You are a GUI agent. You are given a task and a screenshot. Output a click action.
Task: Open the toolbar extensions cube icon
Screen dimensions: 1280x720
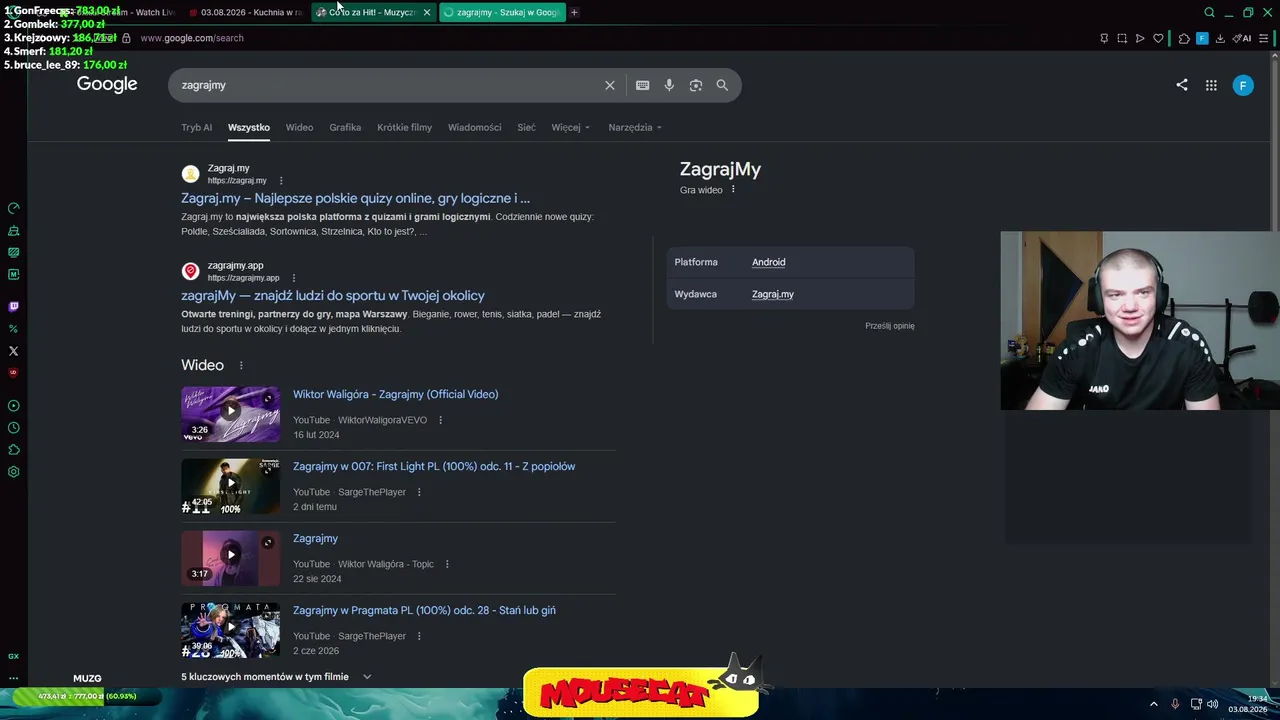click(1184, 38)
